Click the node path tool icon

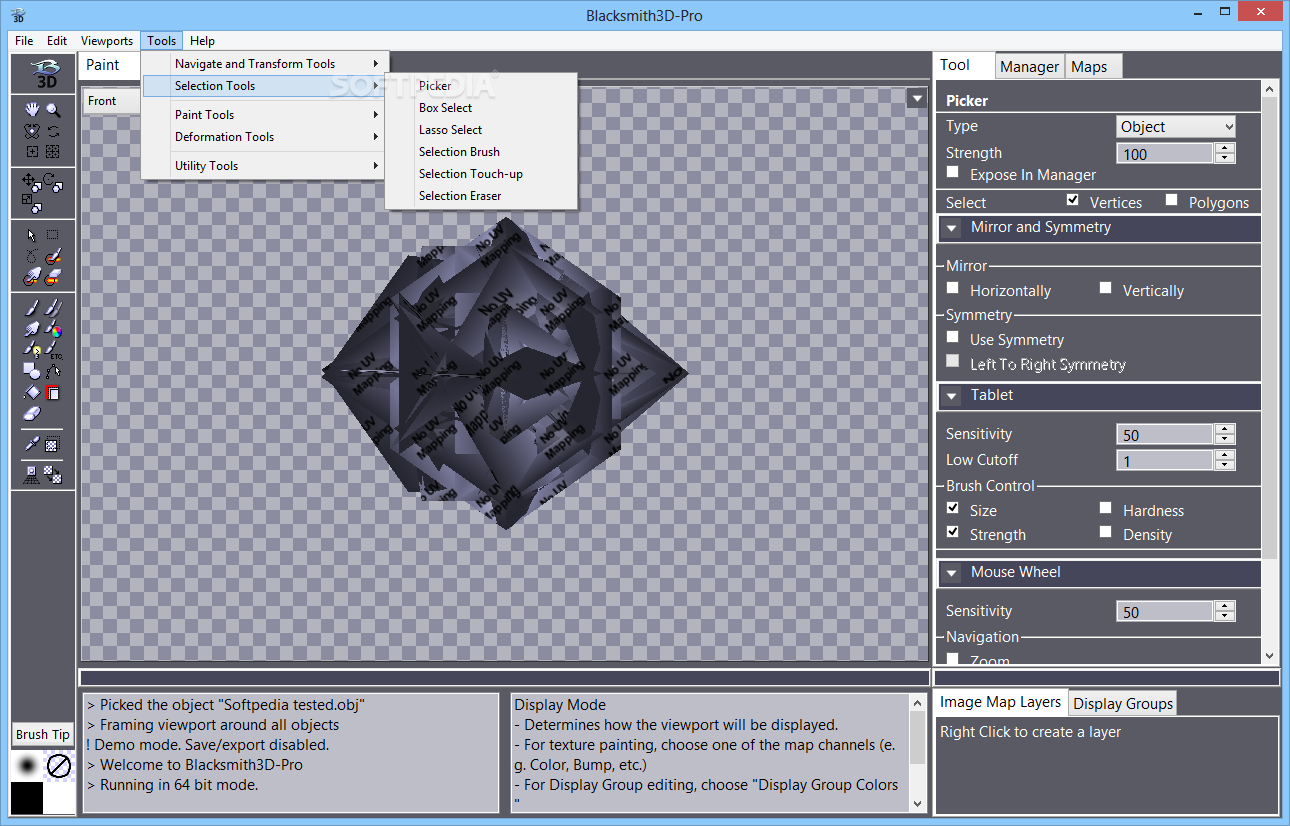click(x=53, y=371)
